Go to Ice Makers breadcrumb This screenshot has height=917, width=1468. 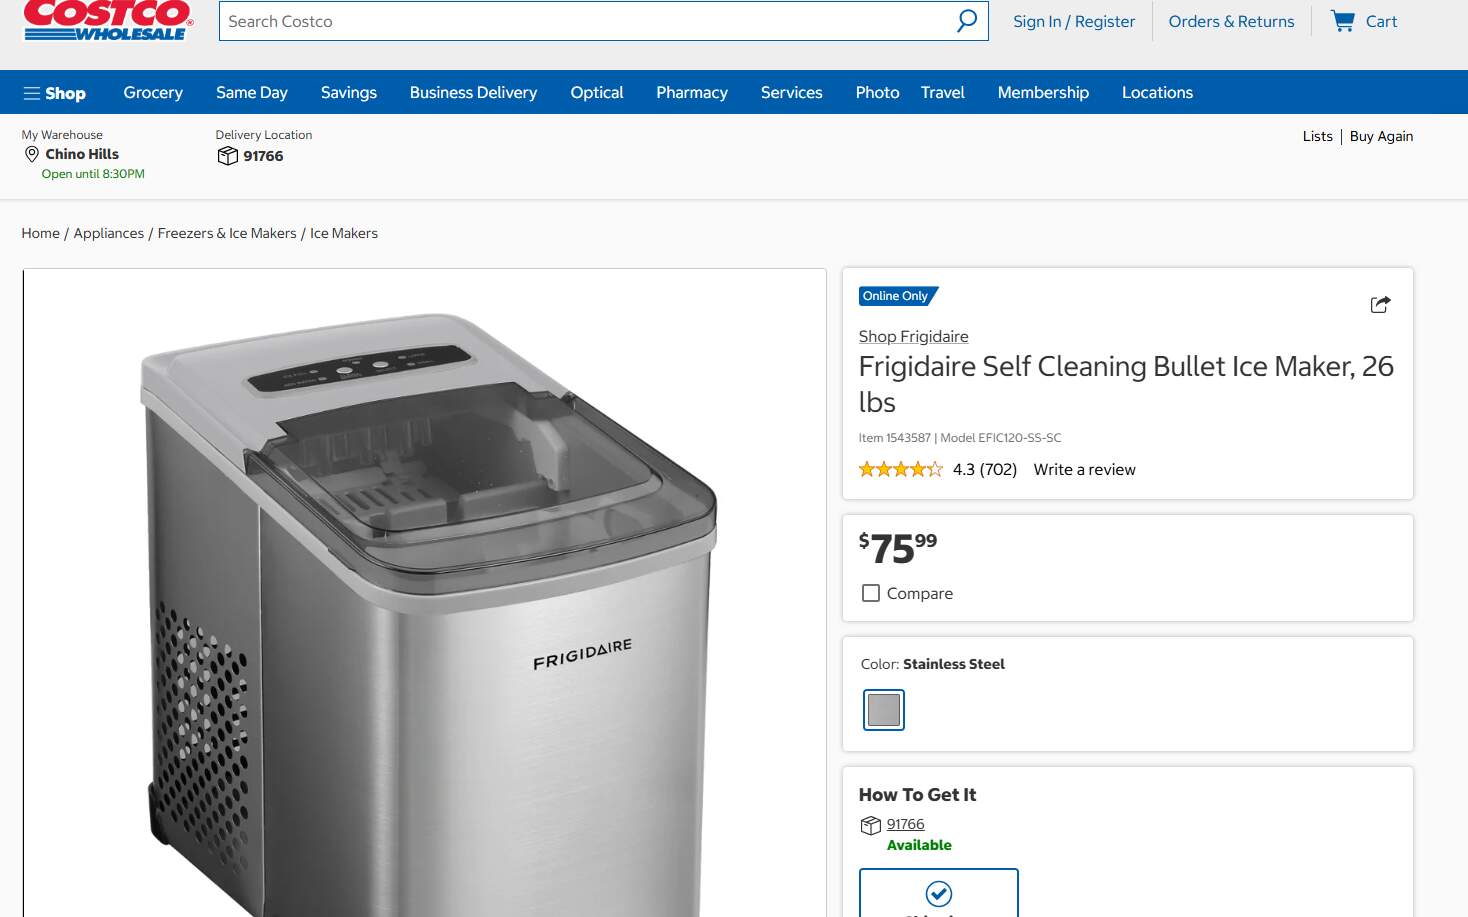[344, 233]
